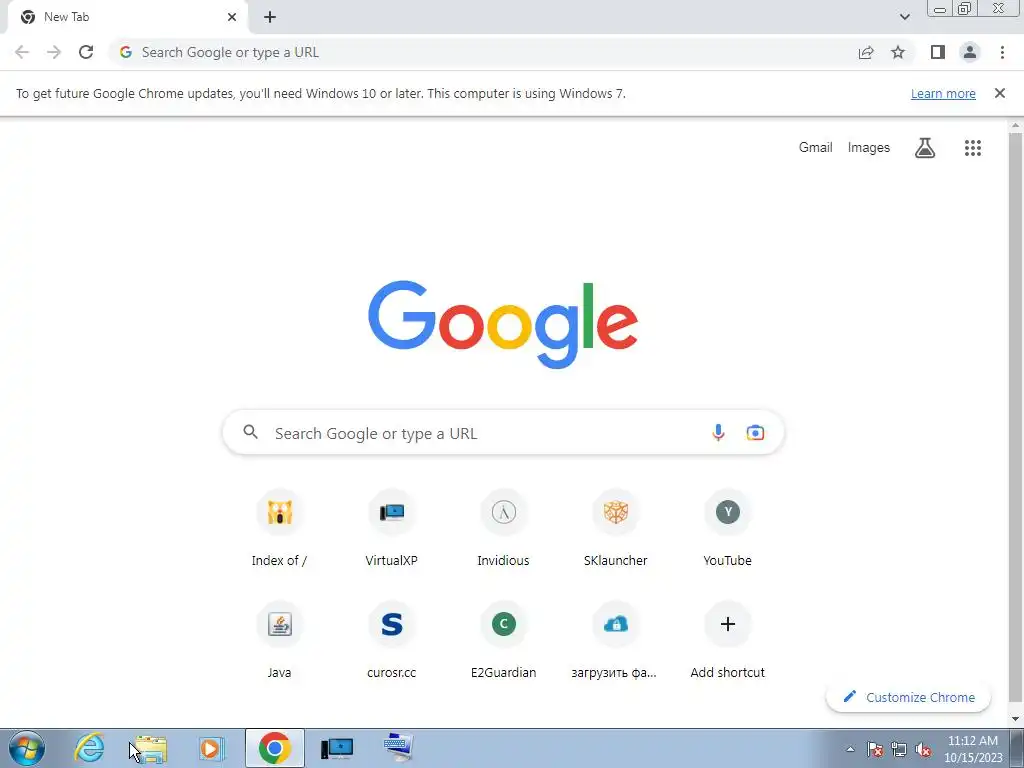Click the VirtualXP taskbar window icon
The height and width of the screenshot is (768, 1024).
[x=337, y=748]
